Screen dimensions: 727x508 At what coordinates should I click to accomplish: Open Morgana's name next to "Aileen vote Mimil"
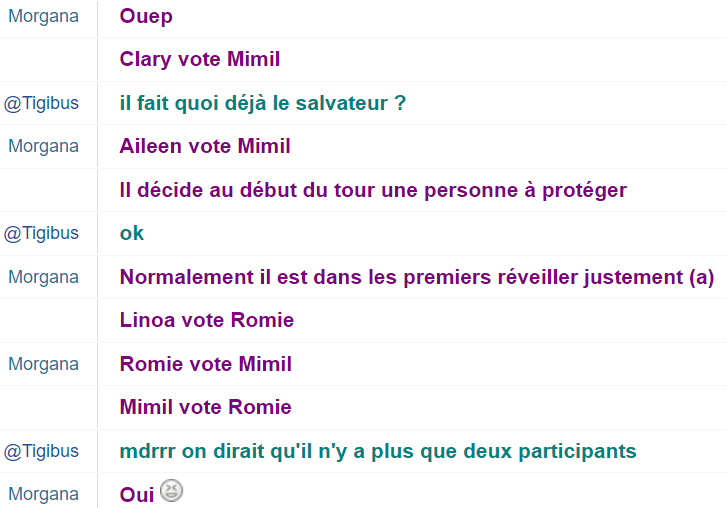point(43,146)
